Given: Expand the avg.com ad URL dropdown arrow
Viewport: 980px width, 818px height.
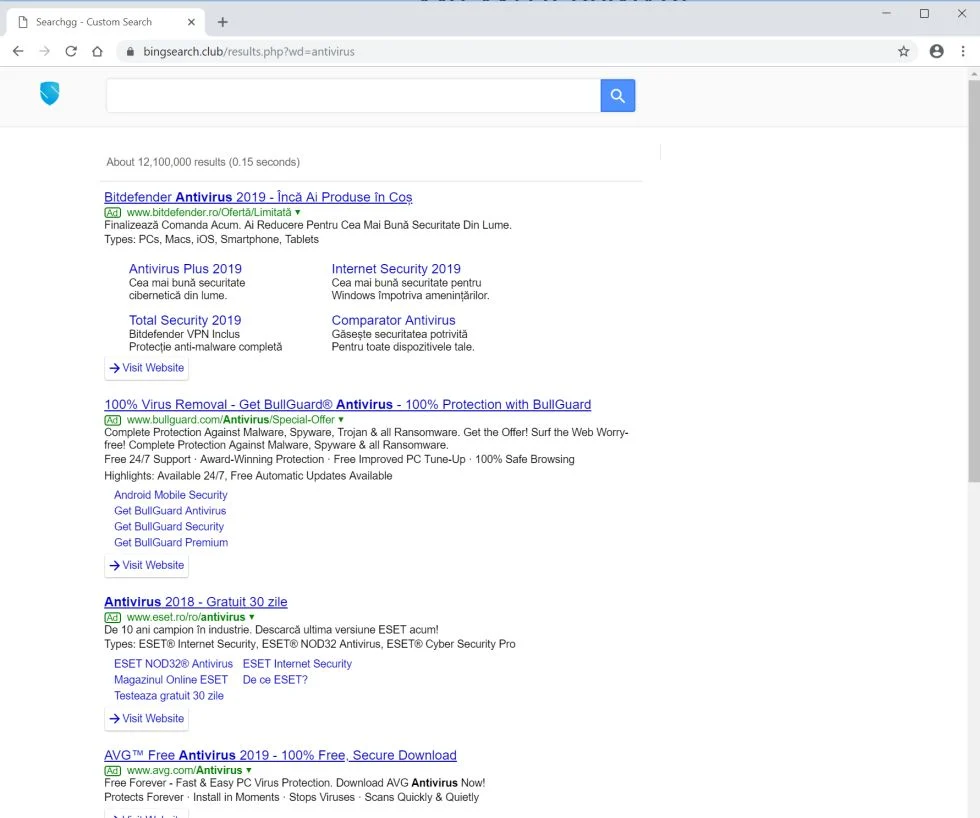Looking at the screenshot, I should [x=249, y=771].
